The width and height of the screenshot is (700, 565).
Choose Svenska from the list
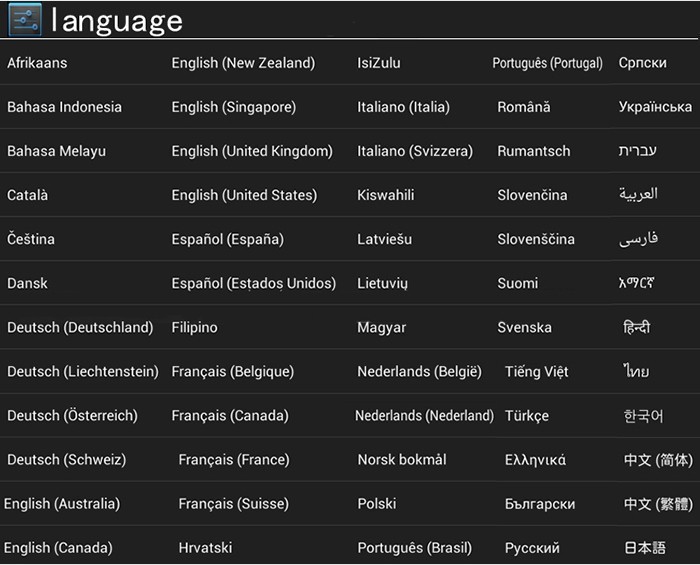tap(524, 327)
